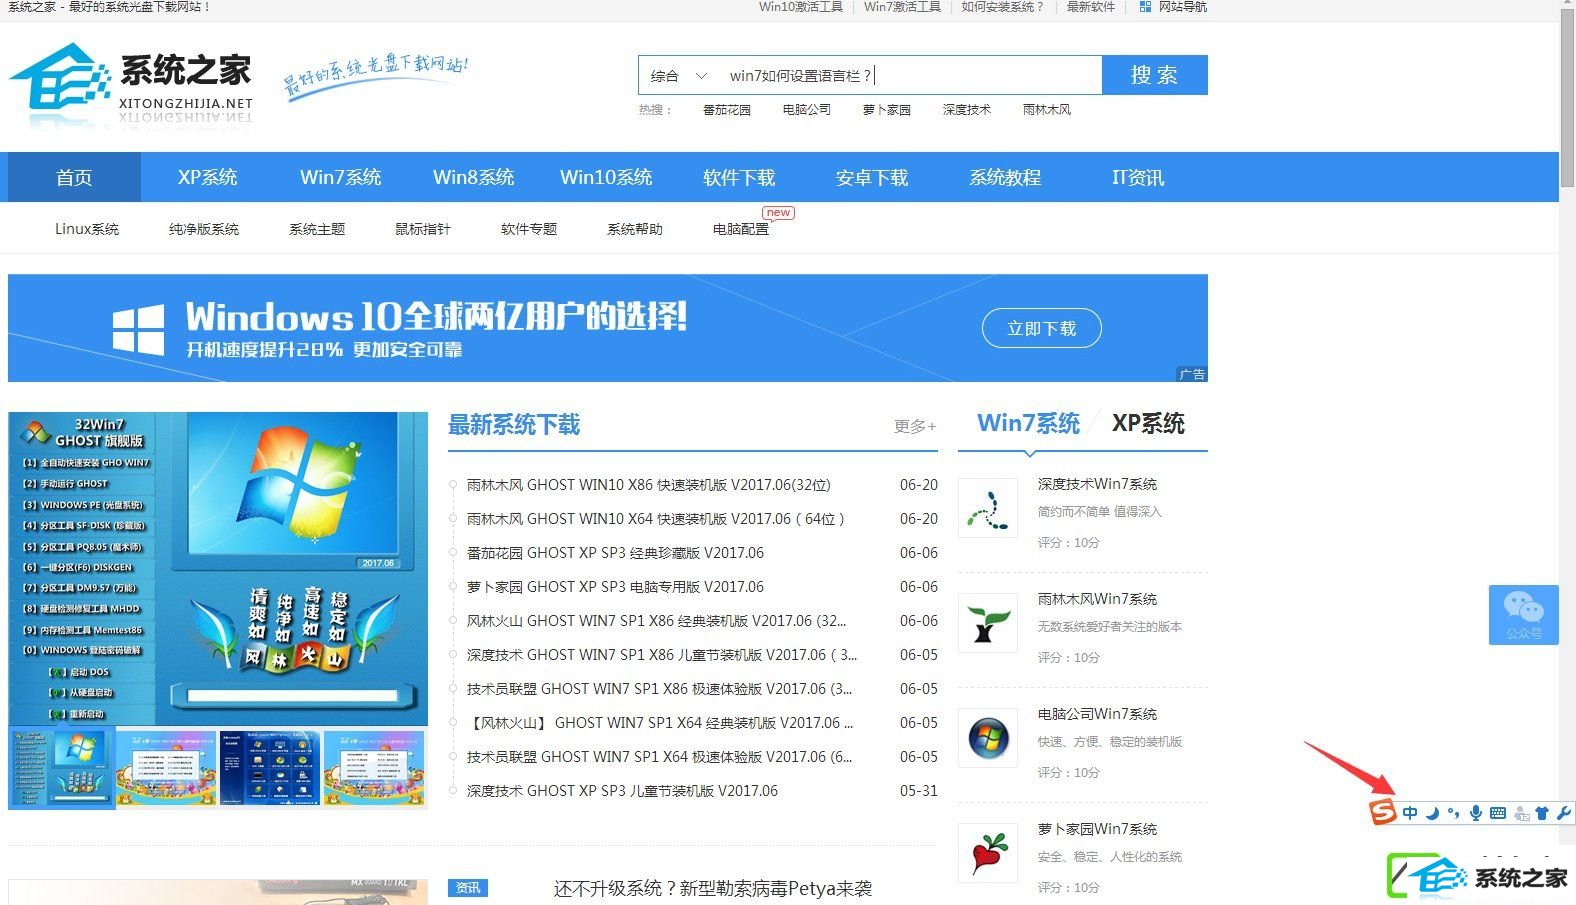Open the 安卓下载 navigation tab

pyautogui.click(x=872, y=177)
